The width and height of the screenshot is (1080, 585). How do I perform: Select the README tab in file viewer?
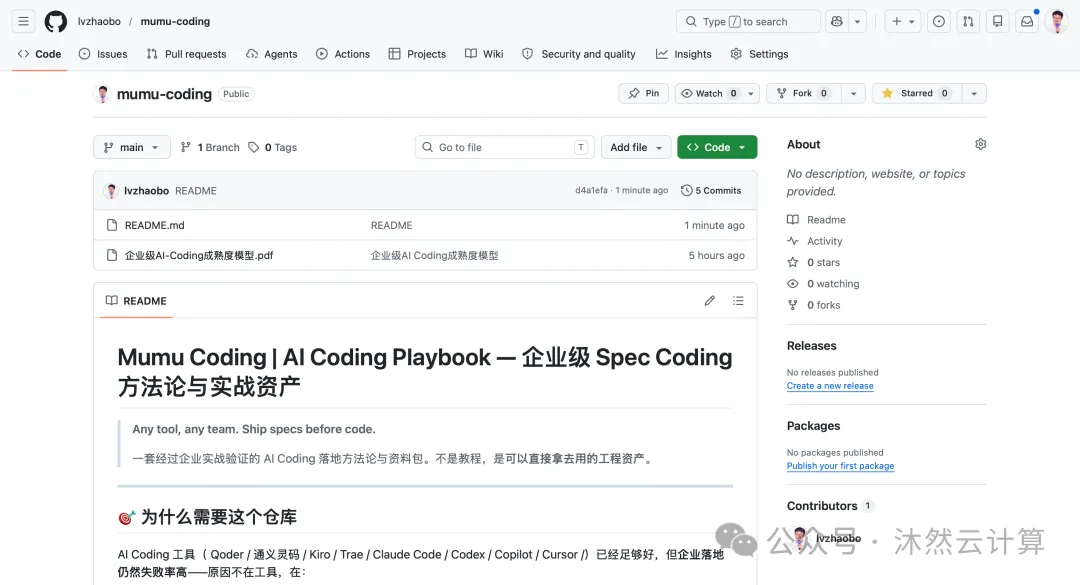[x=136, y=301]
